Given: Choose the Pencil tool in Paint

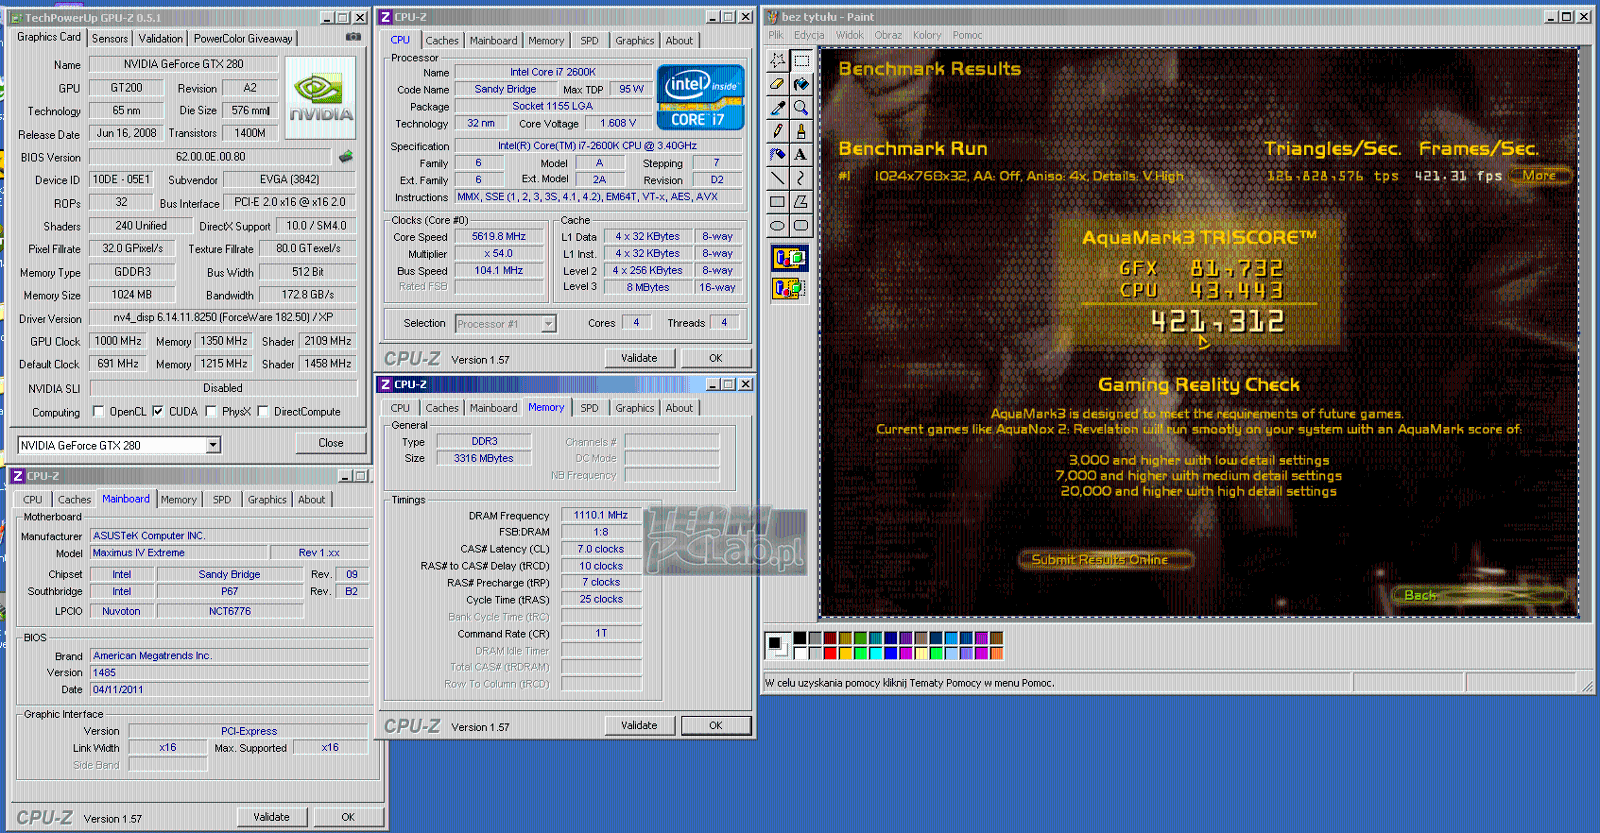Looking at the screenshot, I should [x=777, y=131].
